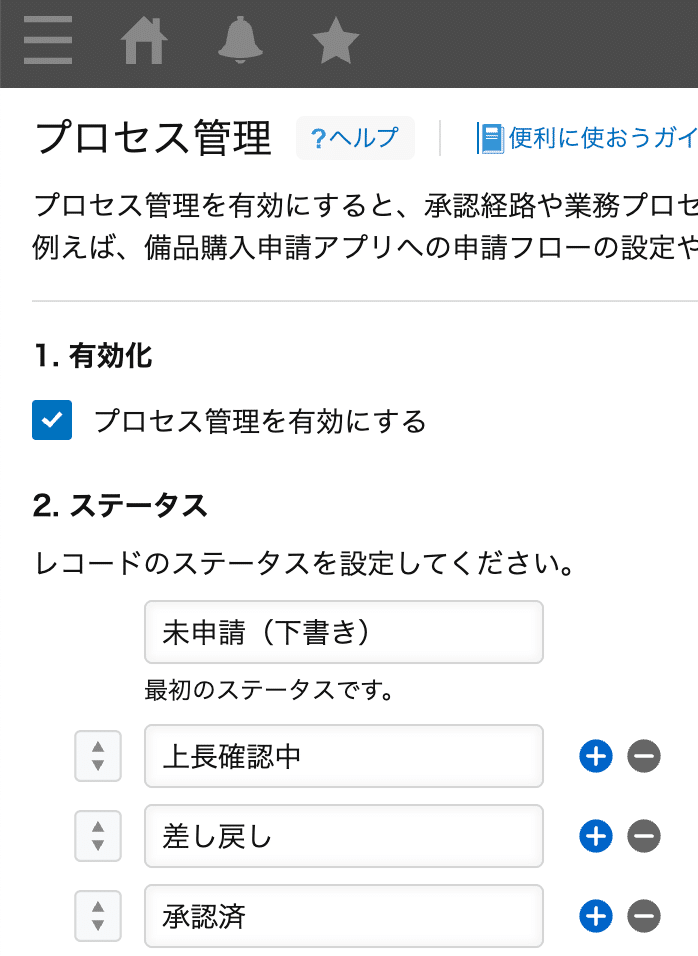Remove the 差し戻し status row
Viewport: 698px width, 956px height.
[644, 836]
